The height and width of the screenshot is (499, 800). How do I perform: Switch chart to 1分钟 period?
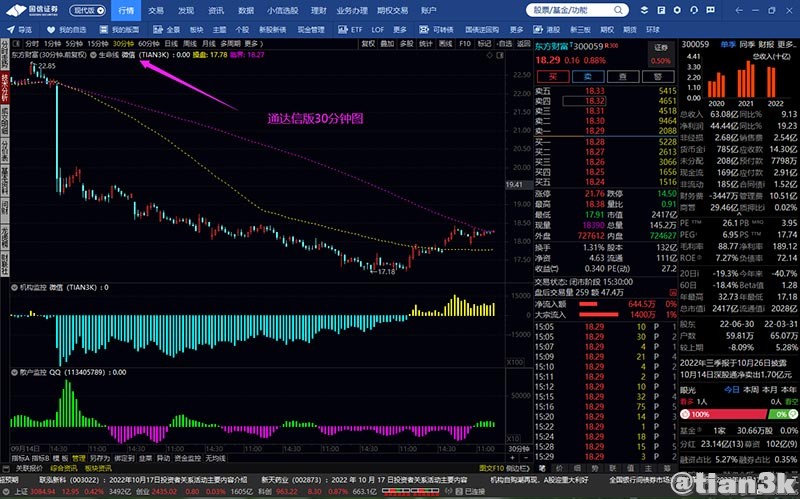53,44
